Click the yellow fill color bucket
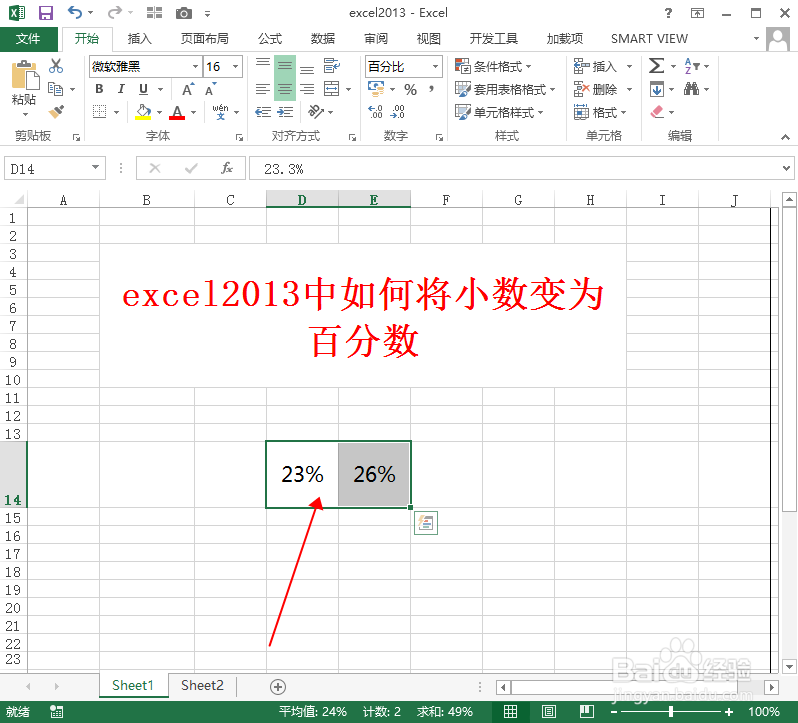 click(144, 112)
